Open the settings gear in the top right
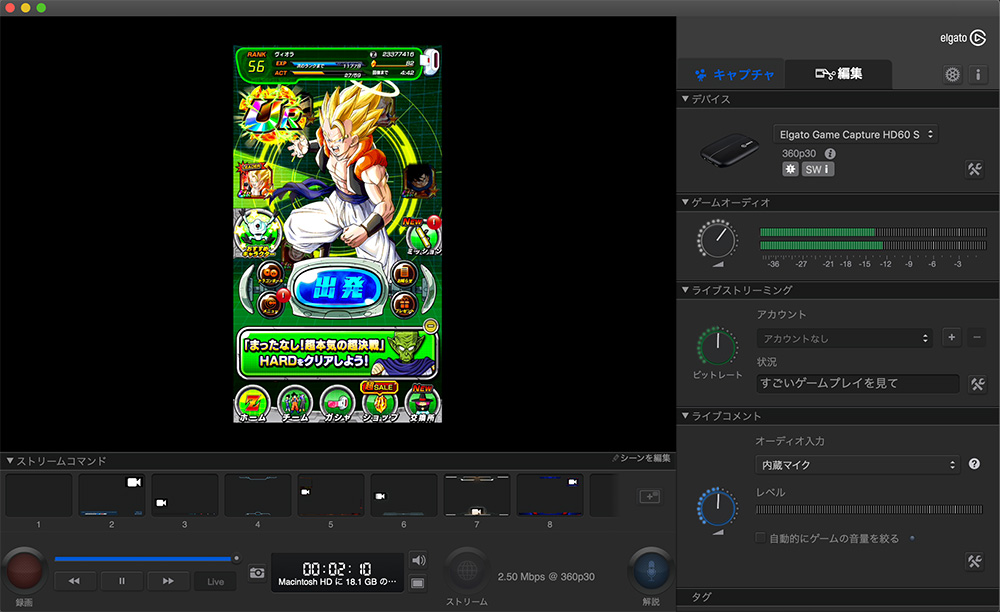Screen dimensions: 1000x612 (x=954, y=73)
